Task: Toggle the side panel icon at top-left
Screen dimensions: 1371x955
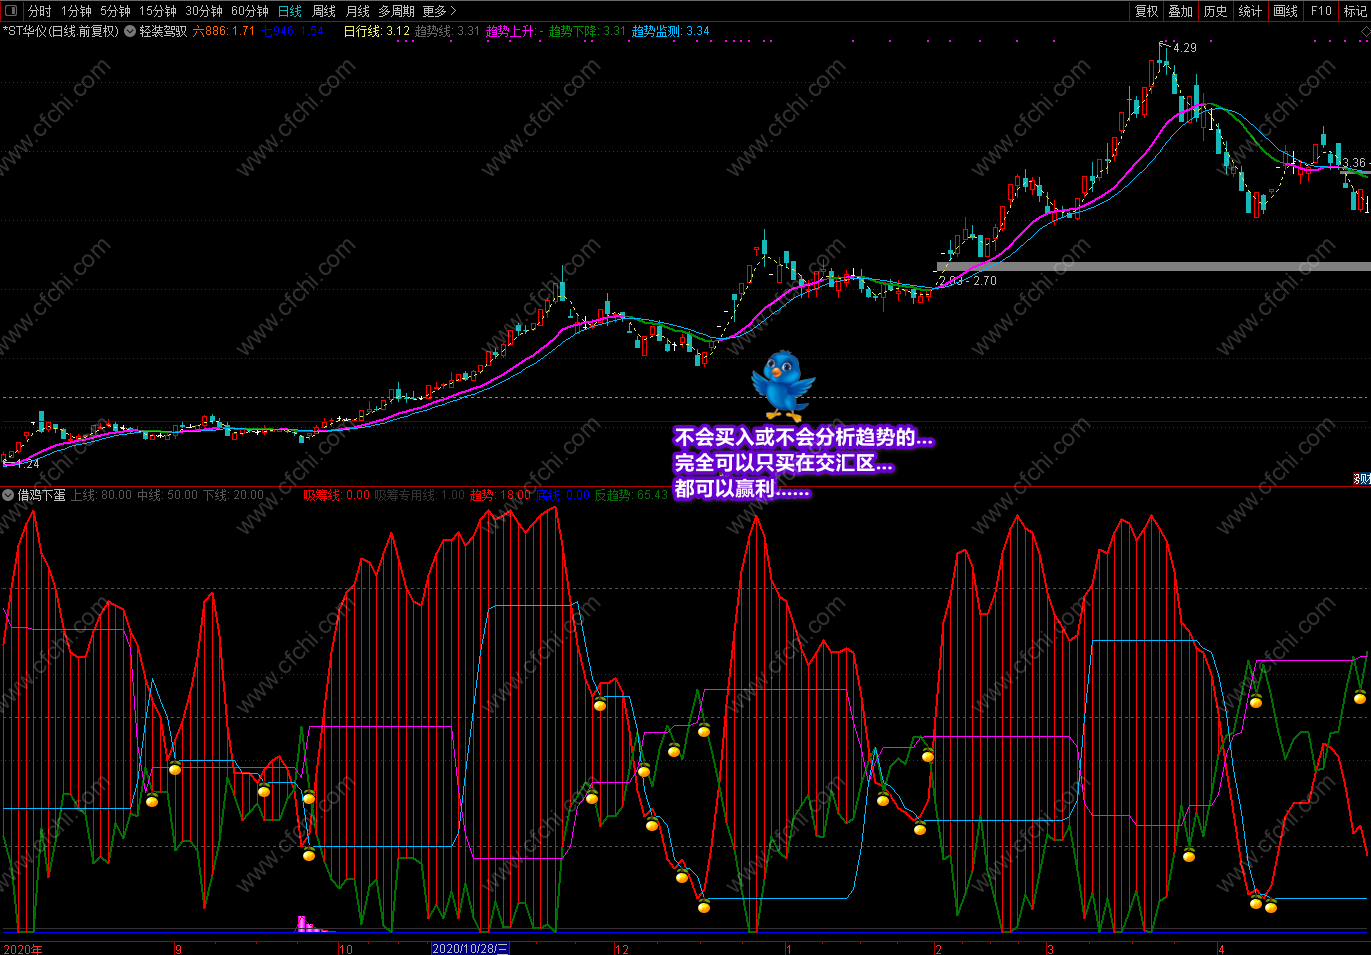Action: tap(11, 11)
